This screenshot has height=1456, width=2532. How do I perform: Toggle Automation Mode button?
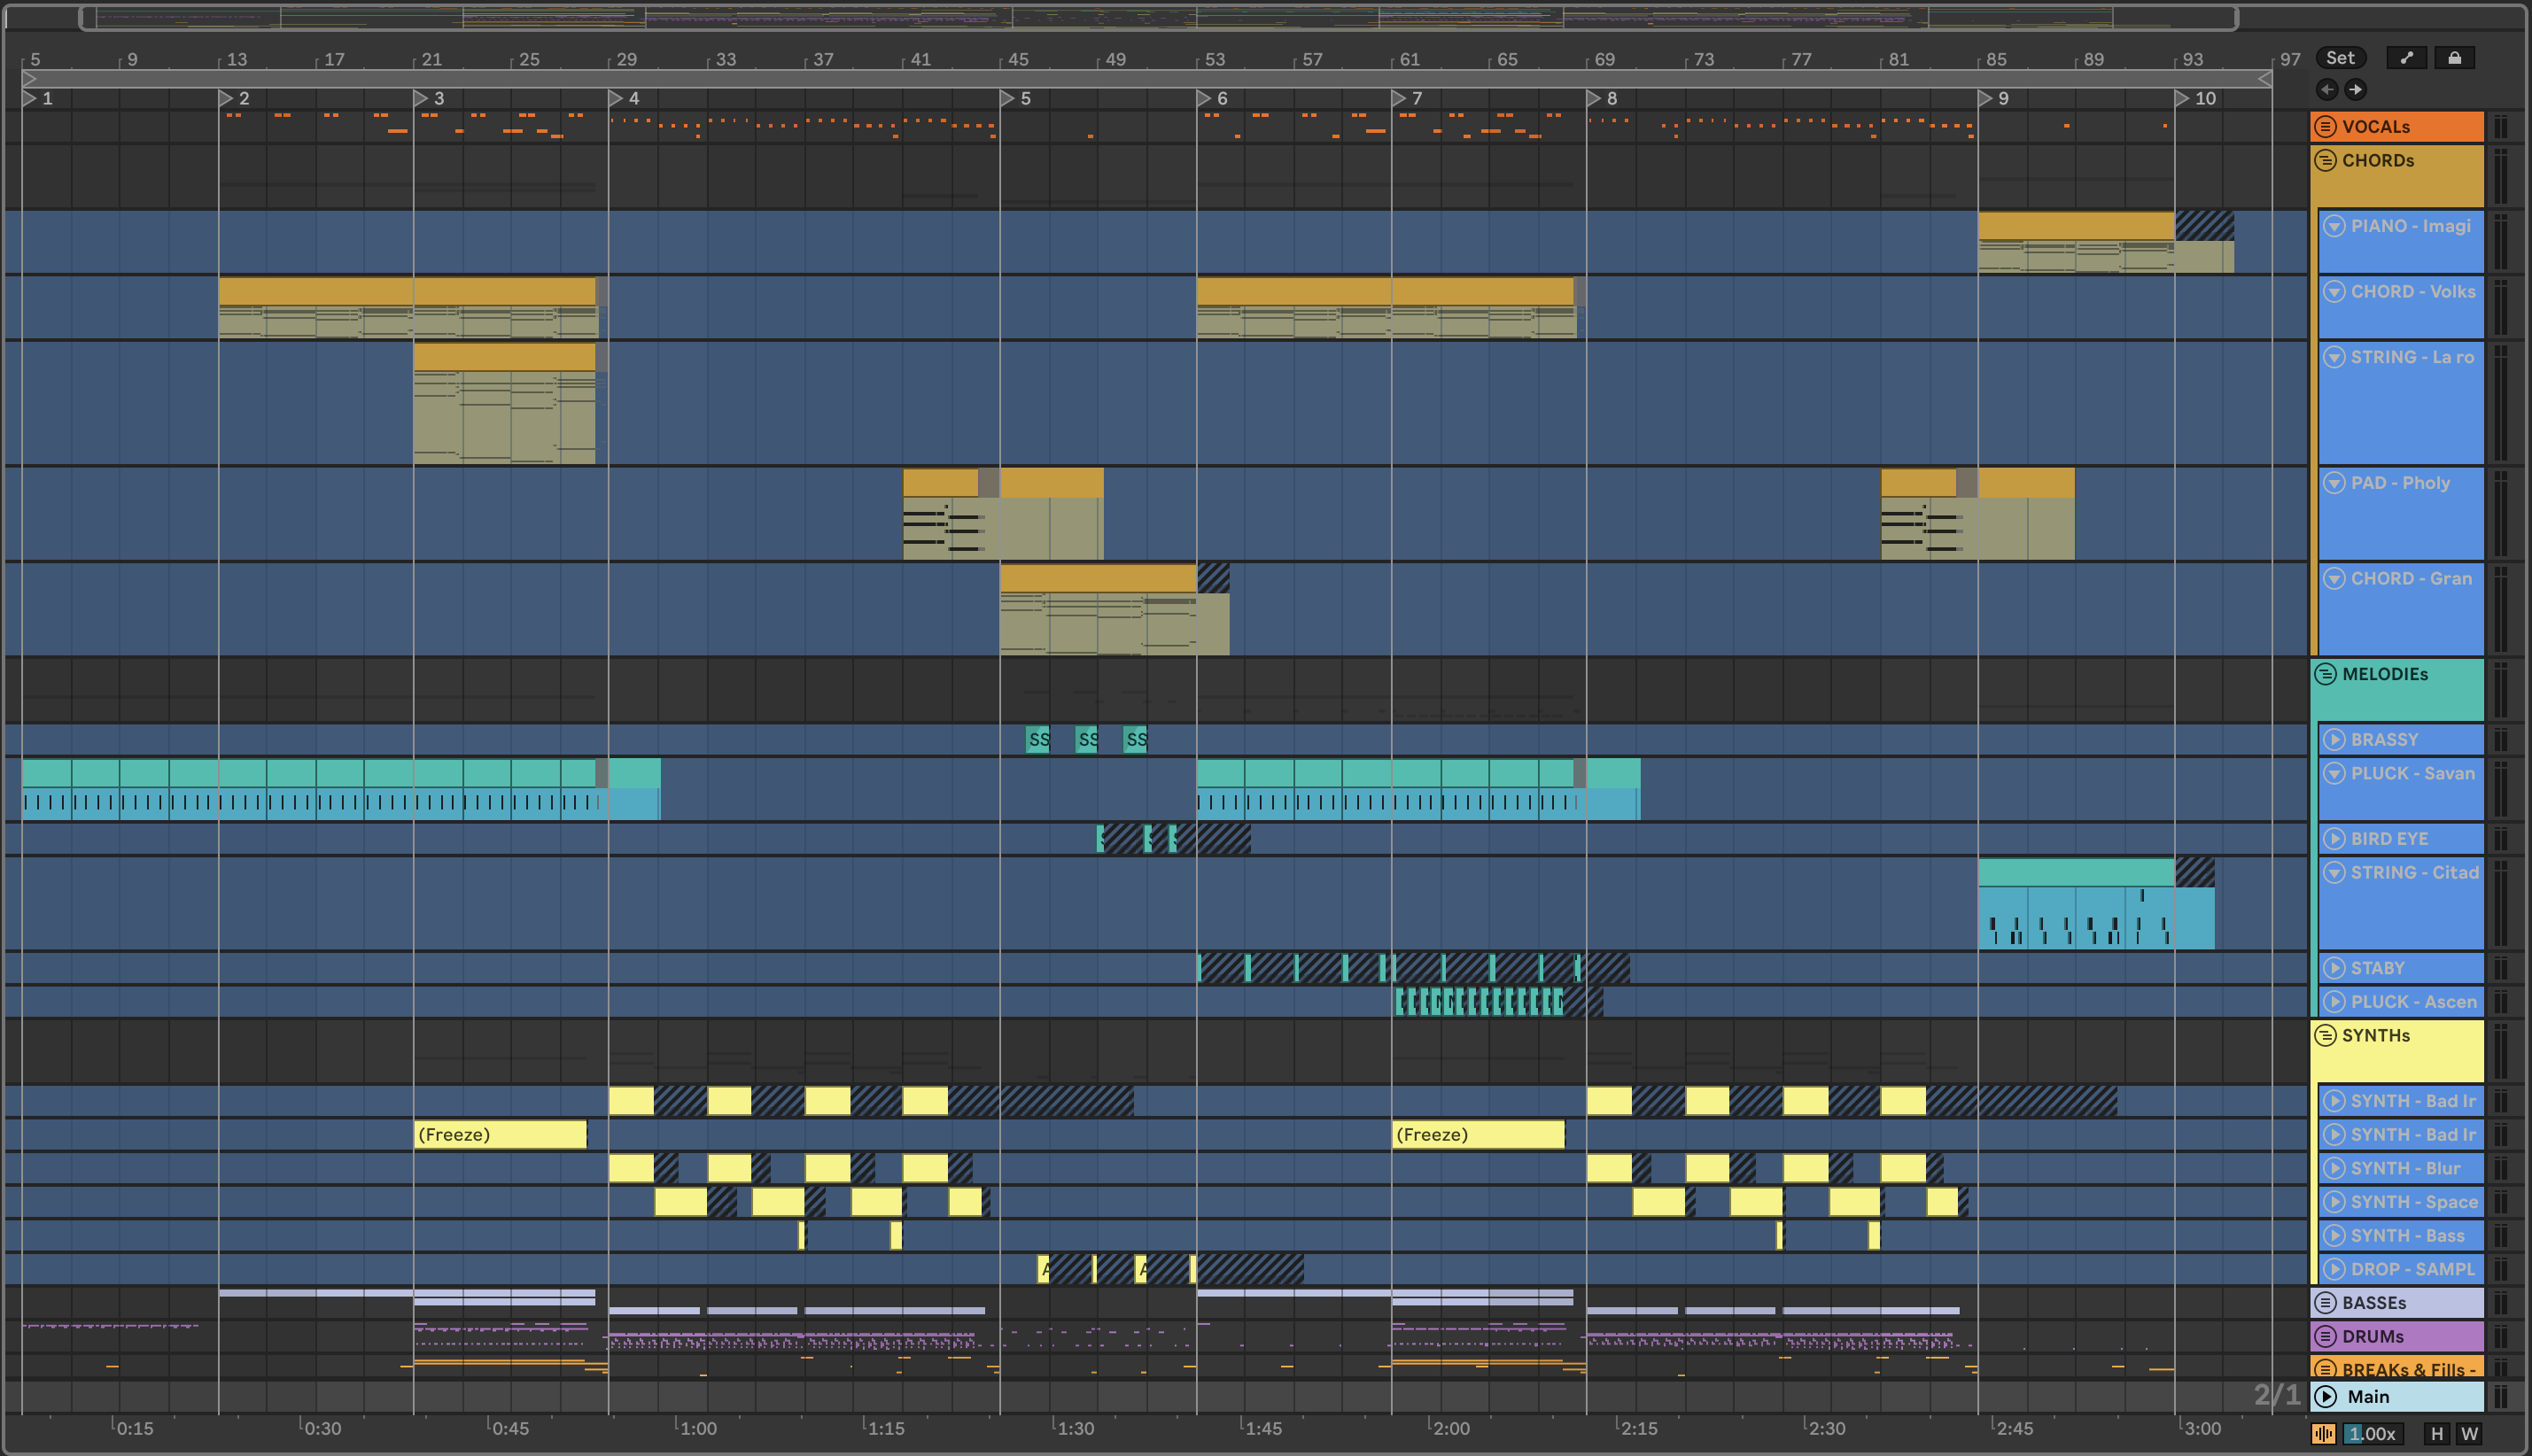[x=2406, y=58]
